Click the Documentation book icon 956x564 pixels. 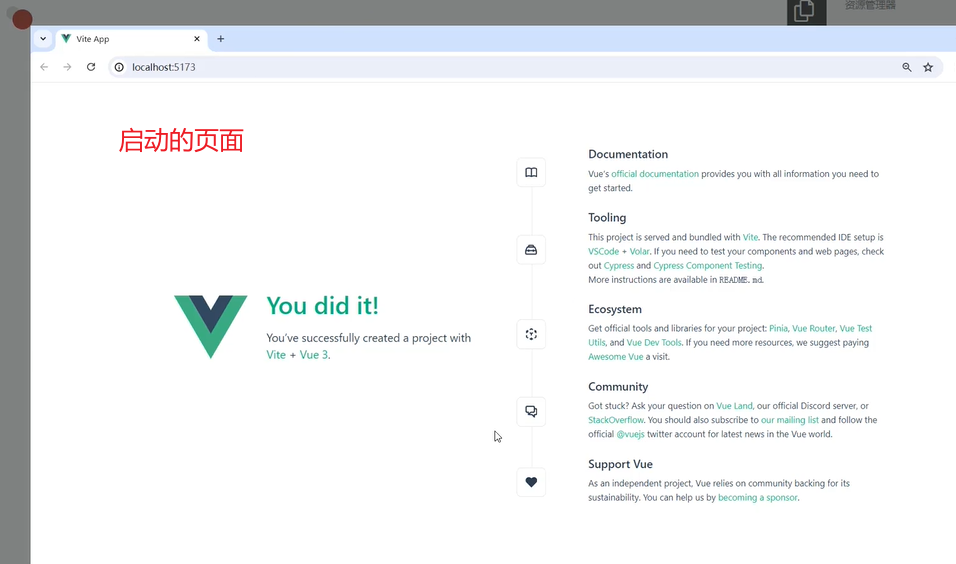(531, 173)
